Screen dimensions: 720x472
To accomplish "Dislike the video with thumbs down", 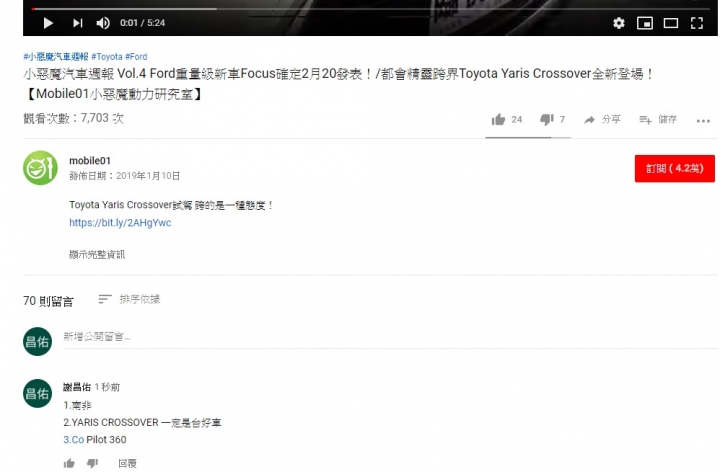I will pyautogui.click(x=546, y=119).
